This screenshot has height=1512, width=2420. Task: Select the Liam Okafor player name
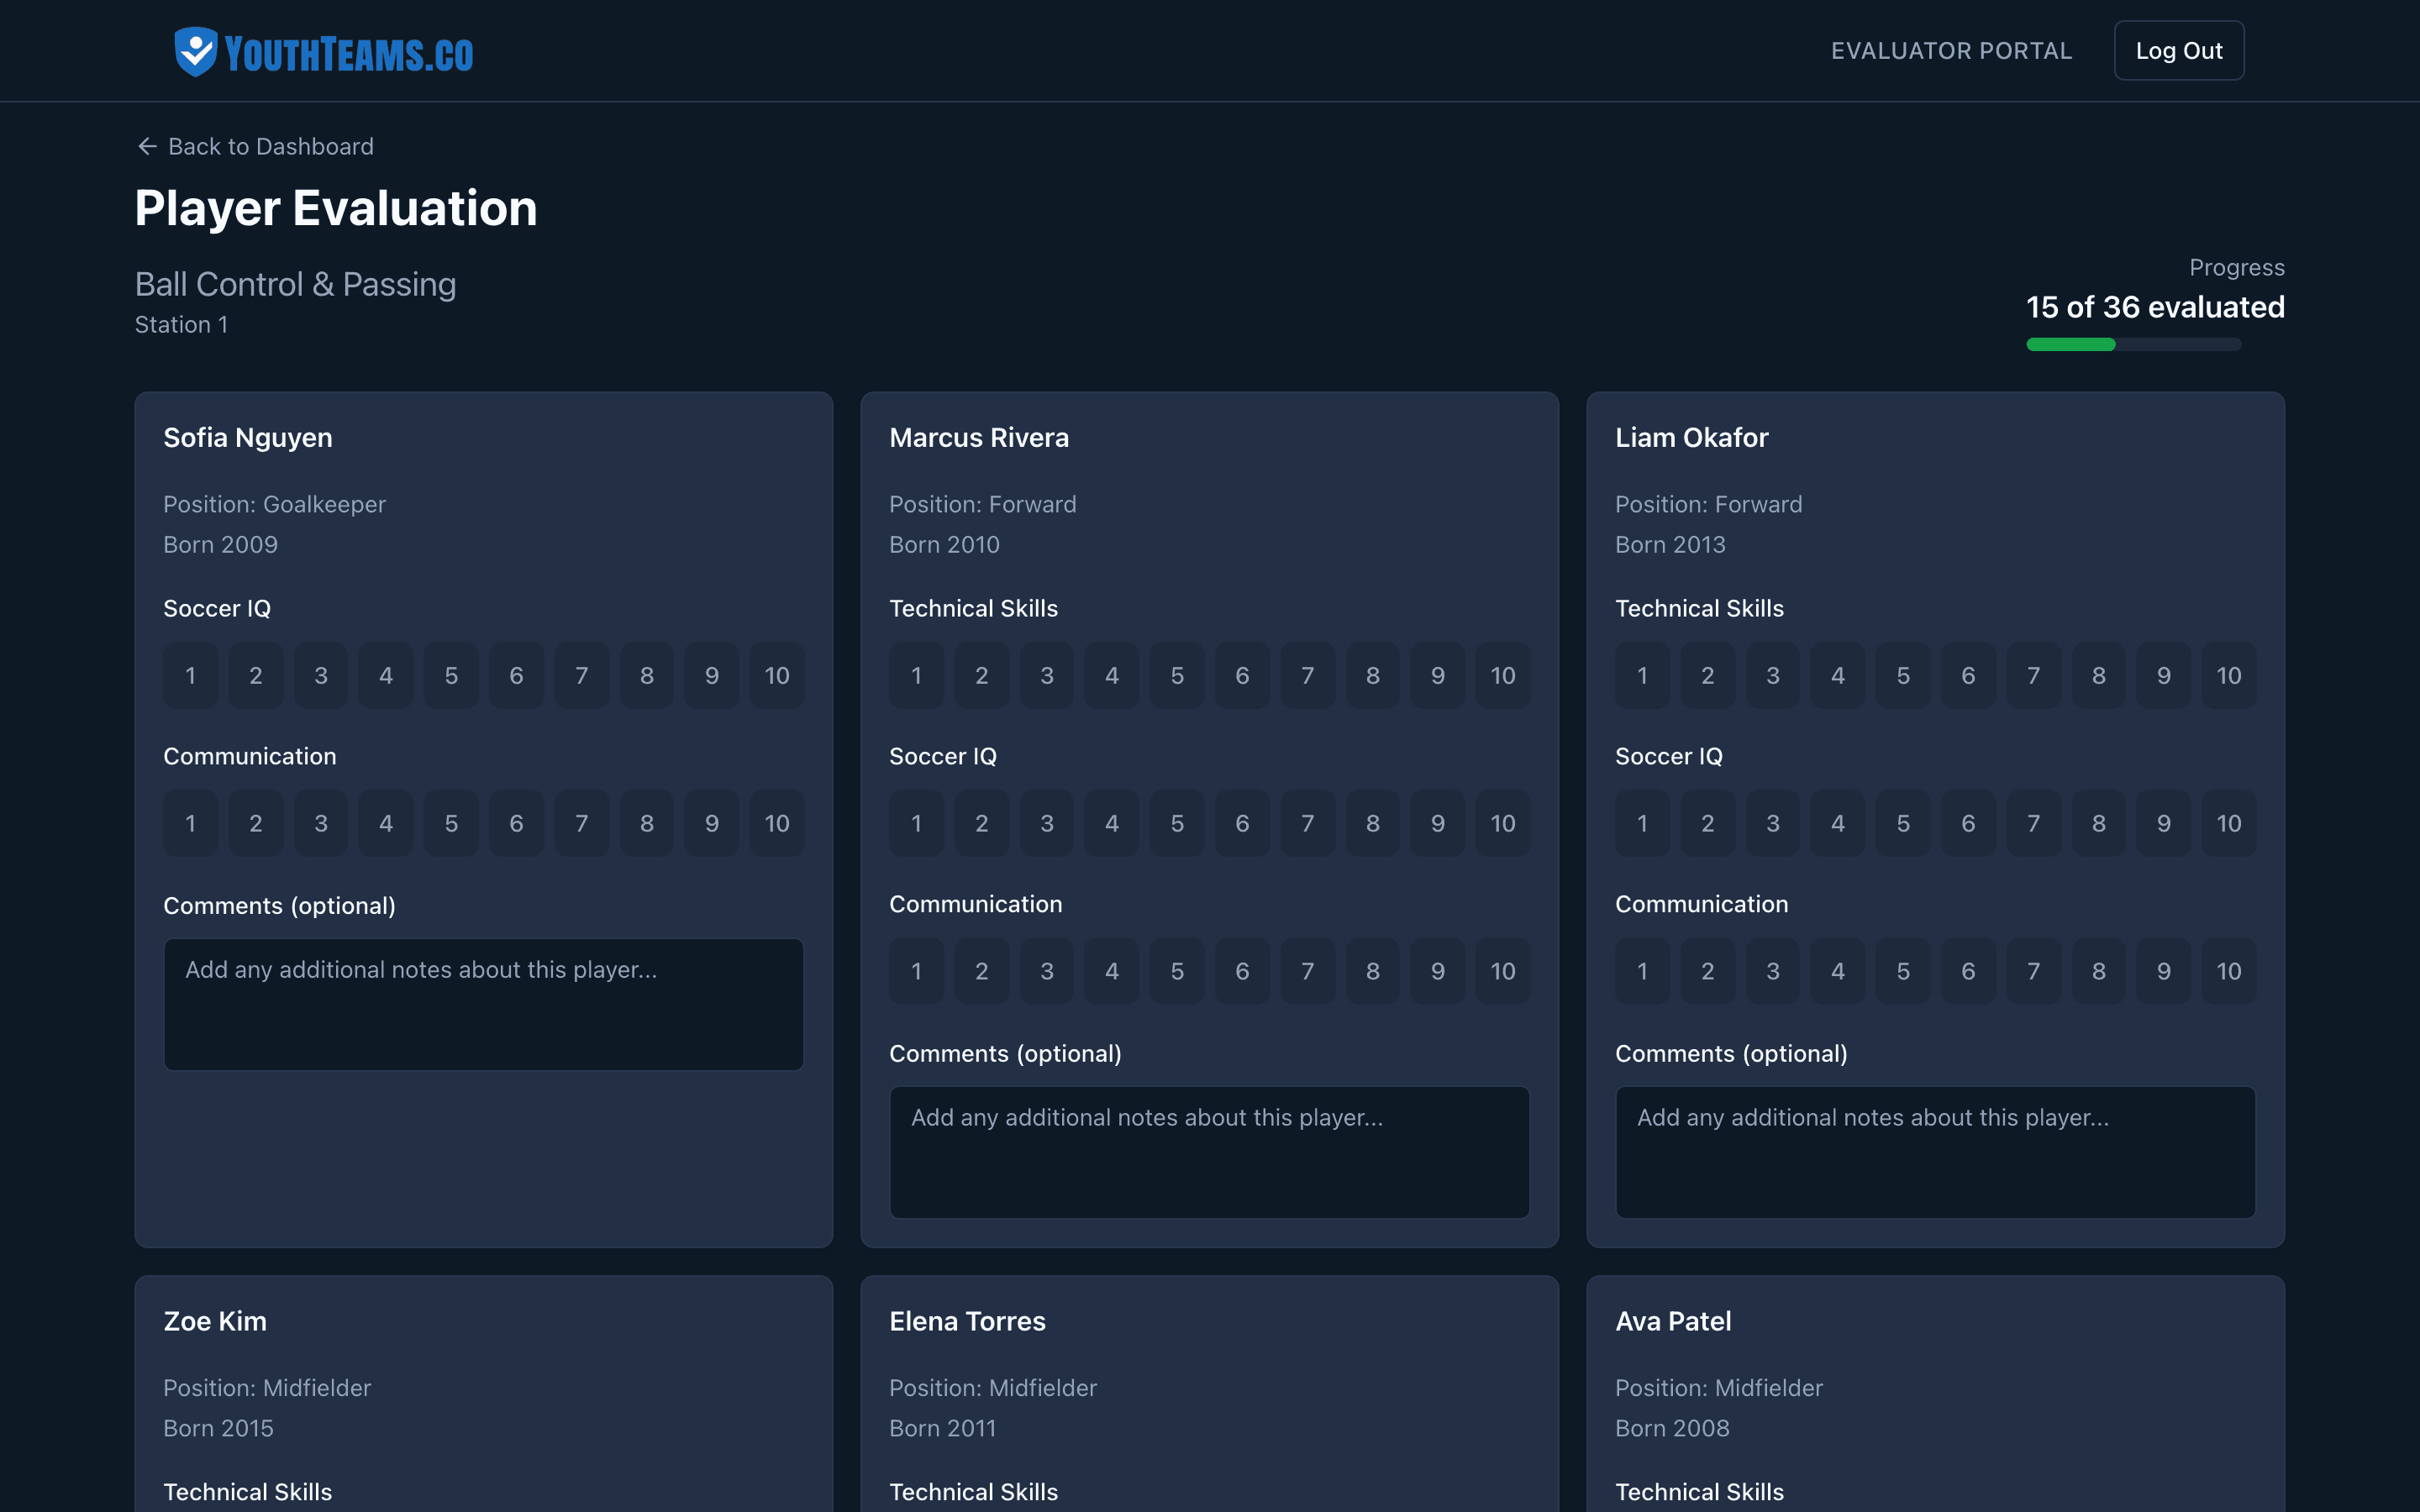1692,438
